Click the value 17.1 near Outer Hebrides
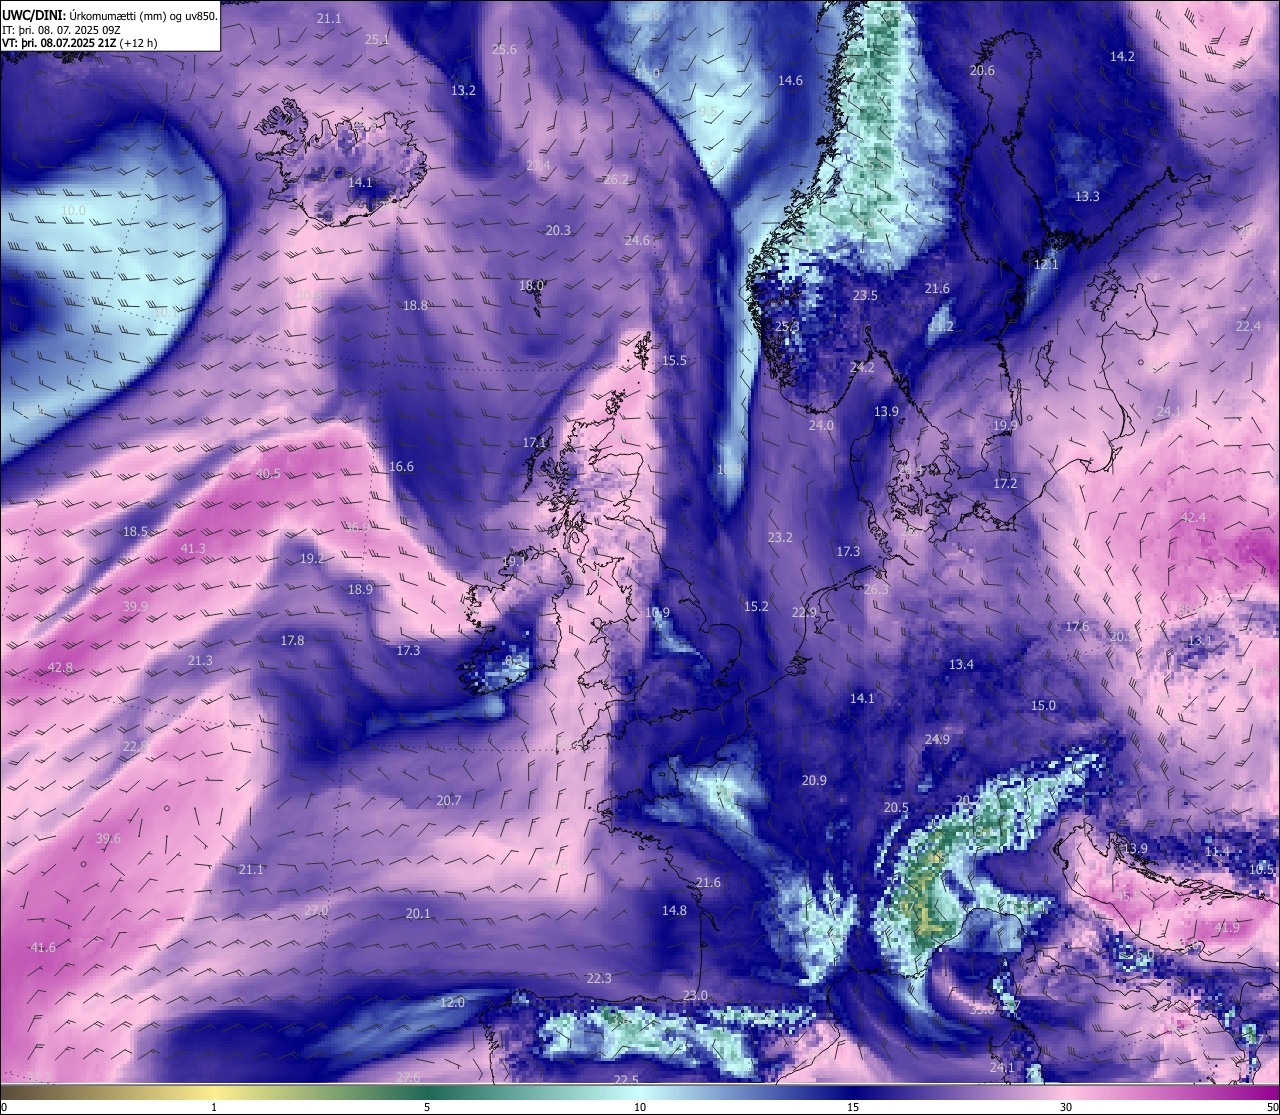Screen dimensions: 1280x1115 [534, 442]
